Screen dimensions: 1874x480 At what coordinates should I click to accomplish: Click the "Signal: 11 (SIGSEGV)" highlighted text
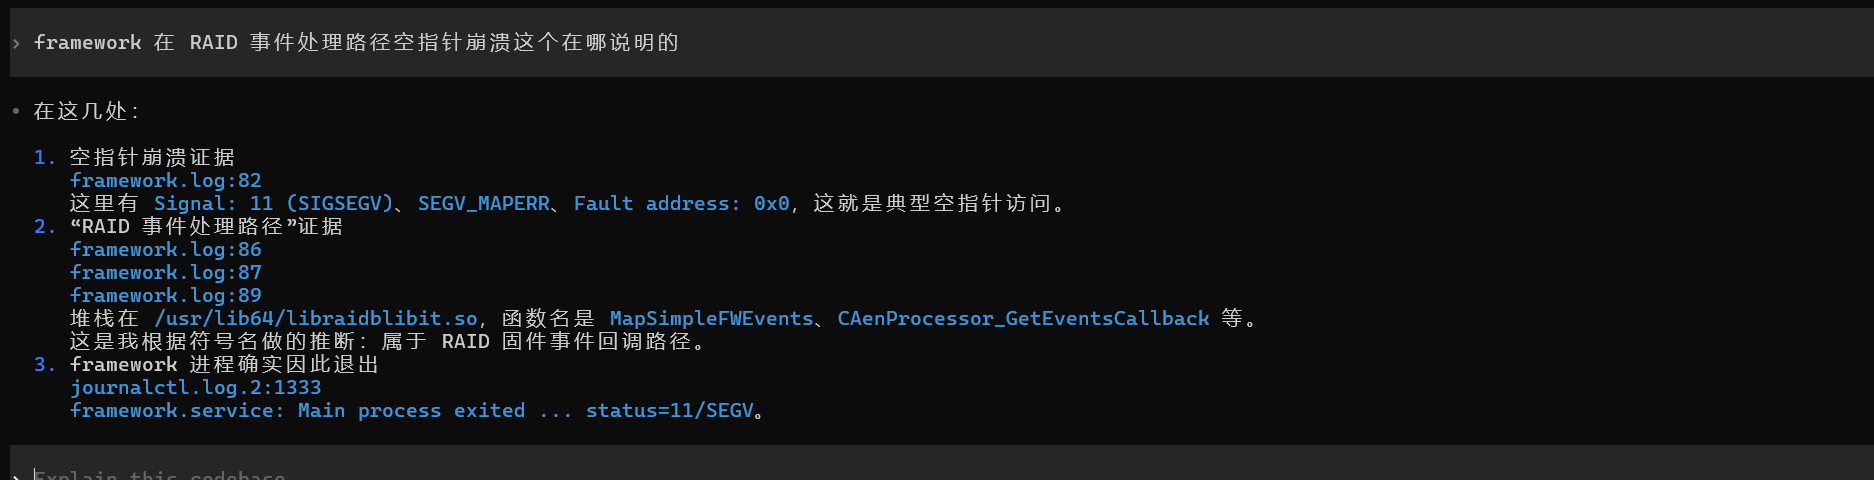273,204
